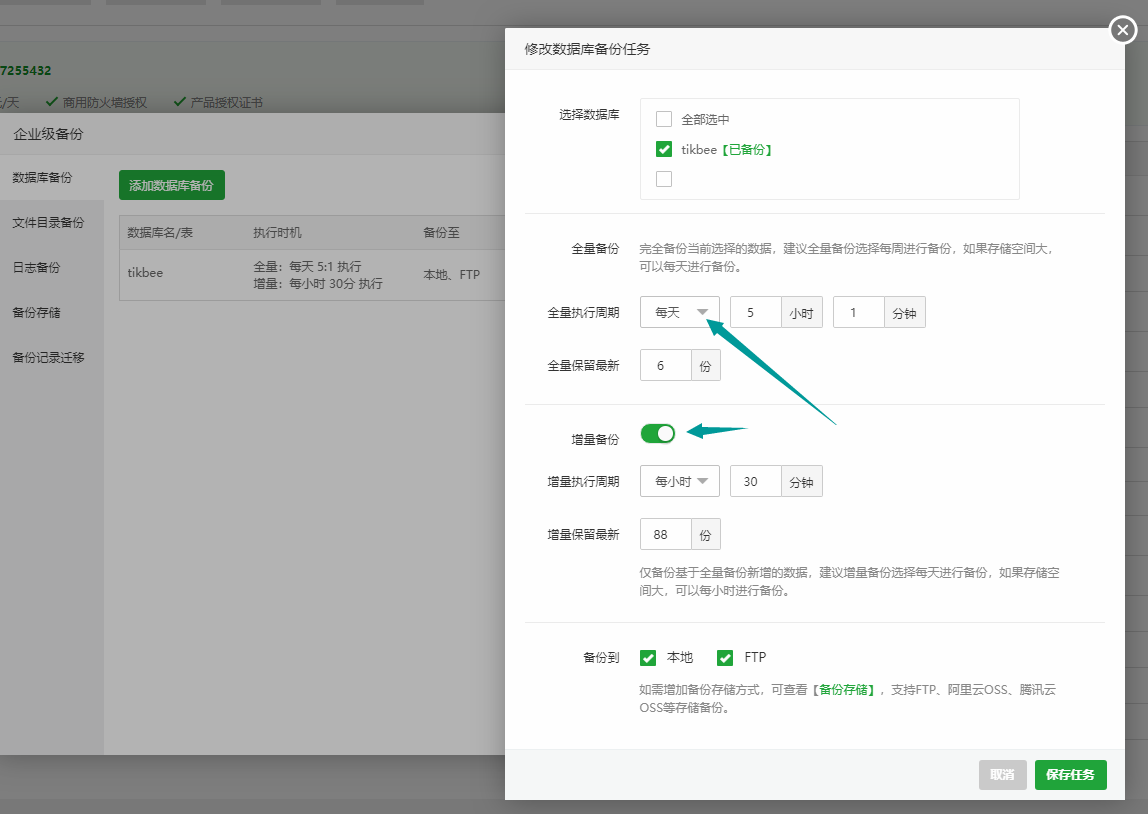Switch to the 文件目录备份 sidebar tab

[47, 222]
